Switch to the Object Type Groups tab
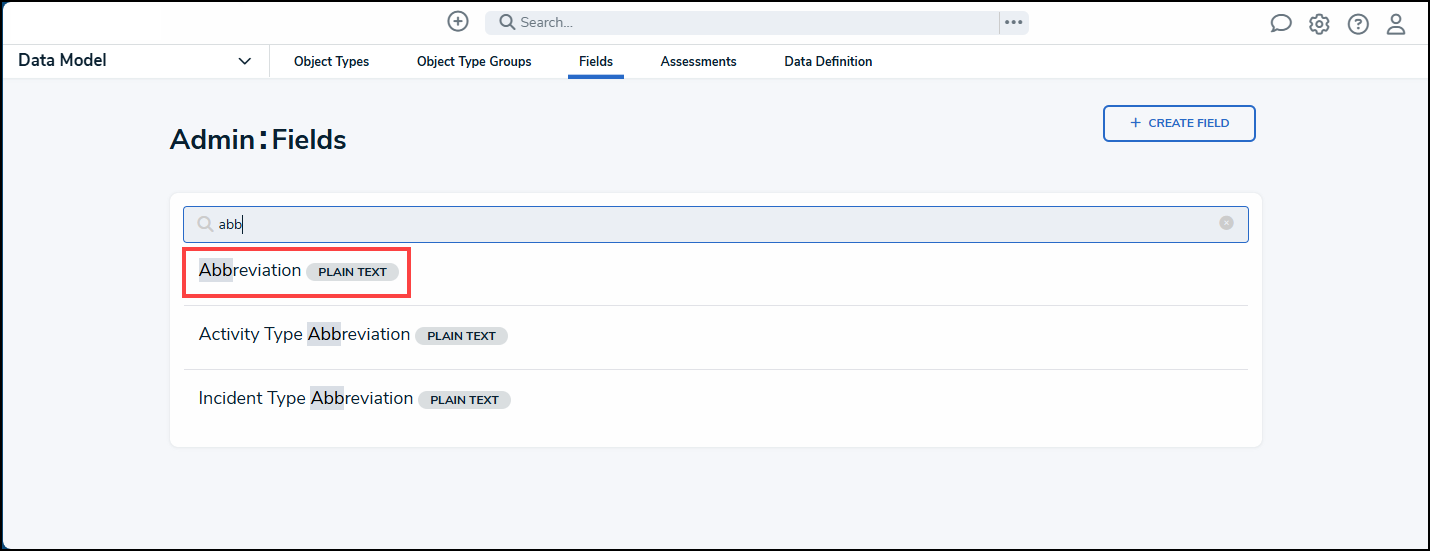This screenshot has width=1430, height=551. click(474, 61)
